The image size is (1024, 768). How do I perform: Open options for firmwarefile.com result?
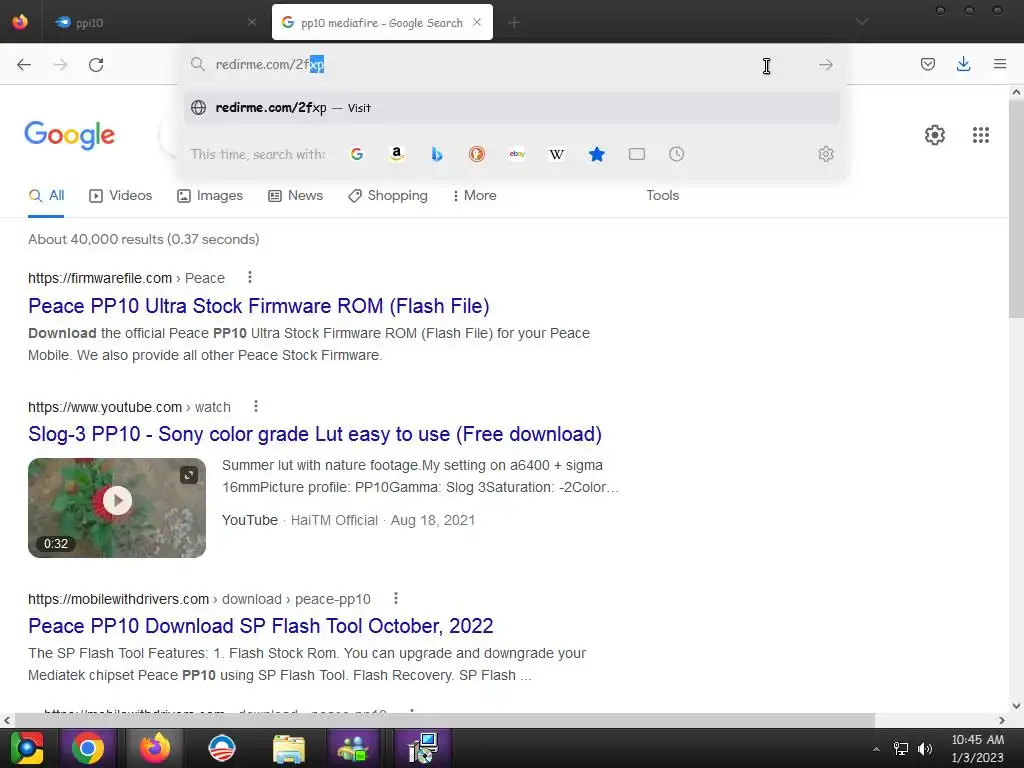click(249, 278)
